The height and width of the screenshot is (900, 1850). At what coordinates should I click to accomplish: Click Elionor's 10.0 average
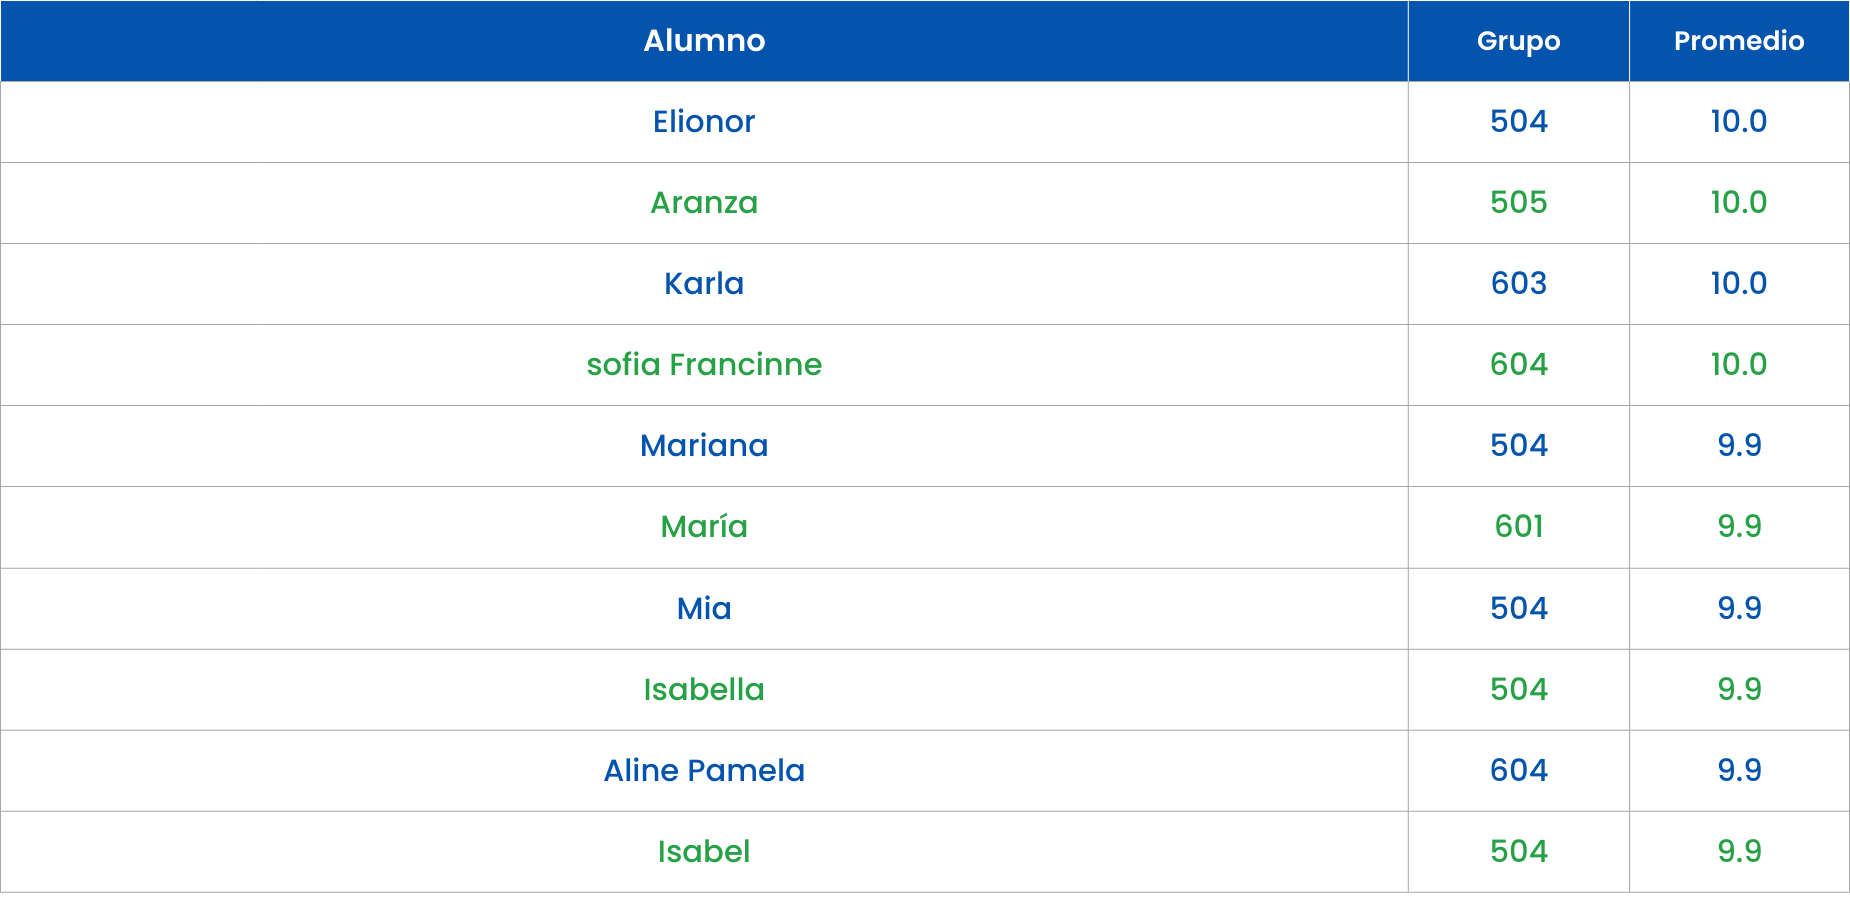(1739, 122)
